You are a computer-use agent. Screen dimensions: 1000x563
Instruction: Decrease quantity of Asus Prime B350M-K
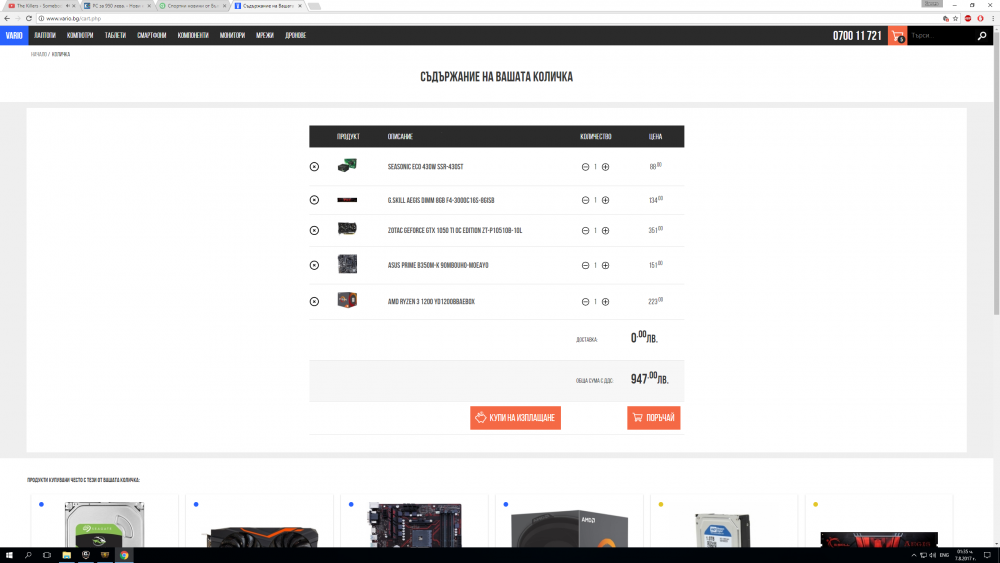pos(585,265)
